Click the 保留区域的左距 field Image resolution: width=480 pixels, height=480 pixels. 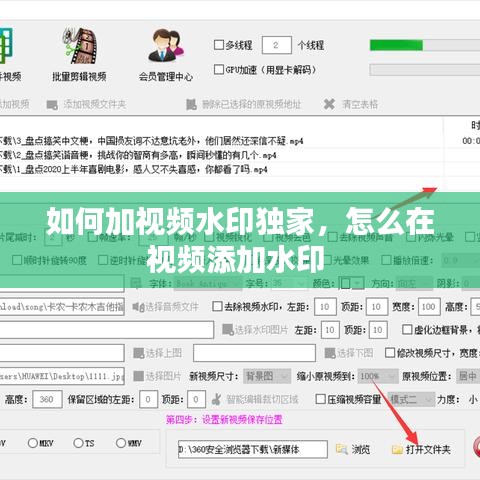(x=148, y=399)
